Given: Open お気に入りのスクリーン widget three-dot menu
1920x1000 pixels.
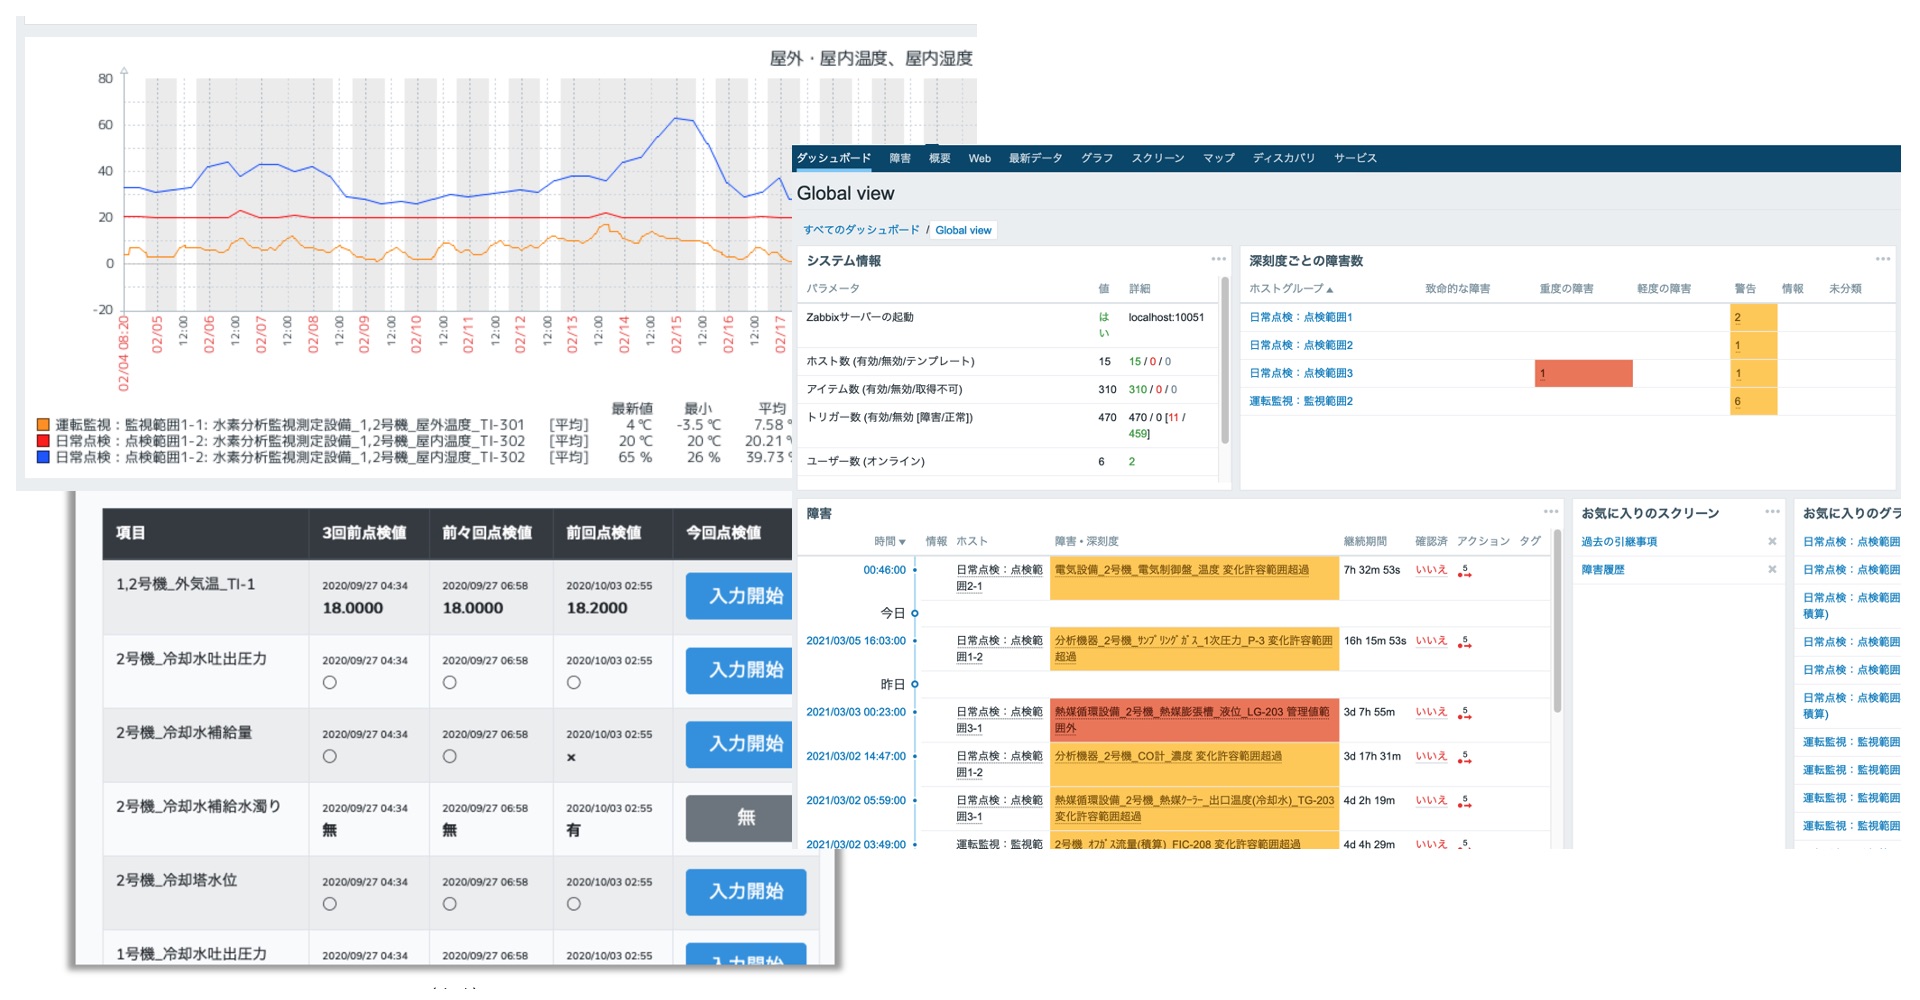Looking at the screenshot, I should pos(1772,512).
